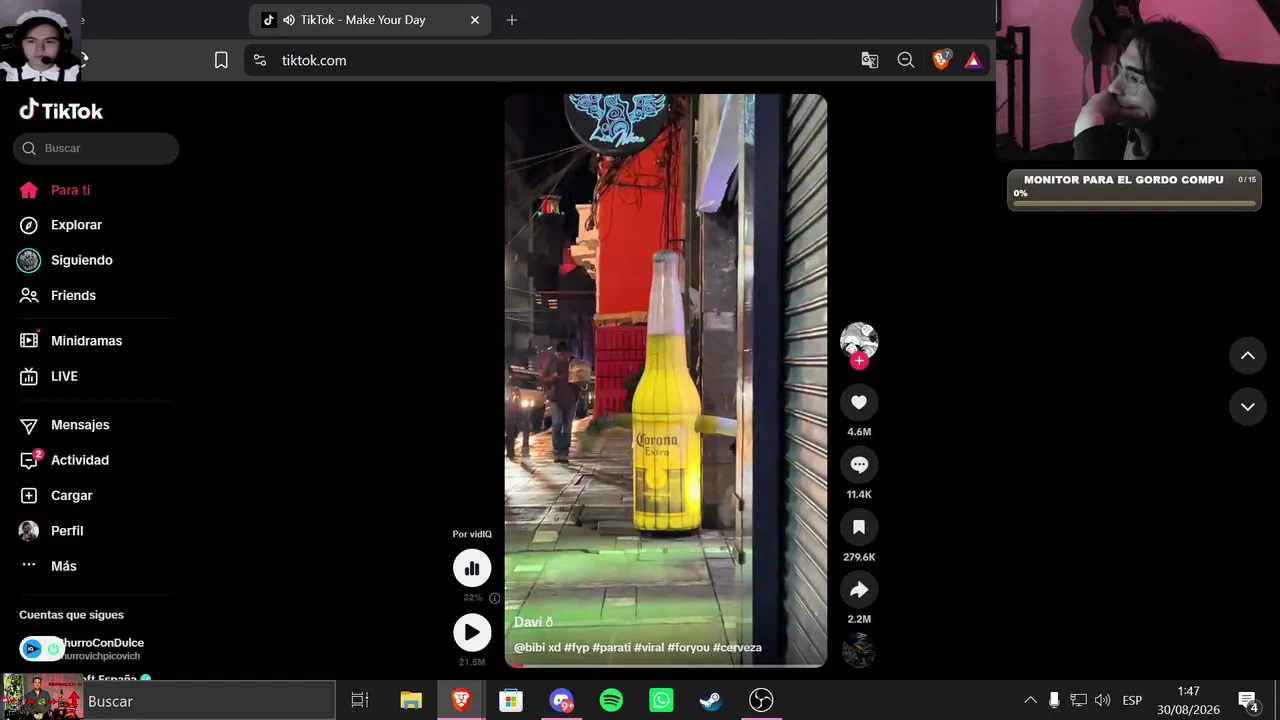
Task: Switch to Brave in the taskbar
Action: (x=461, y=701)
